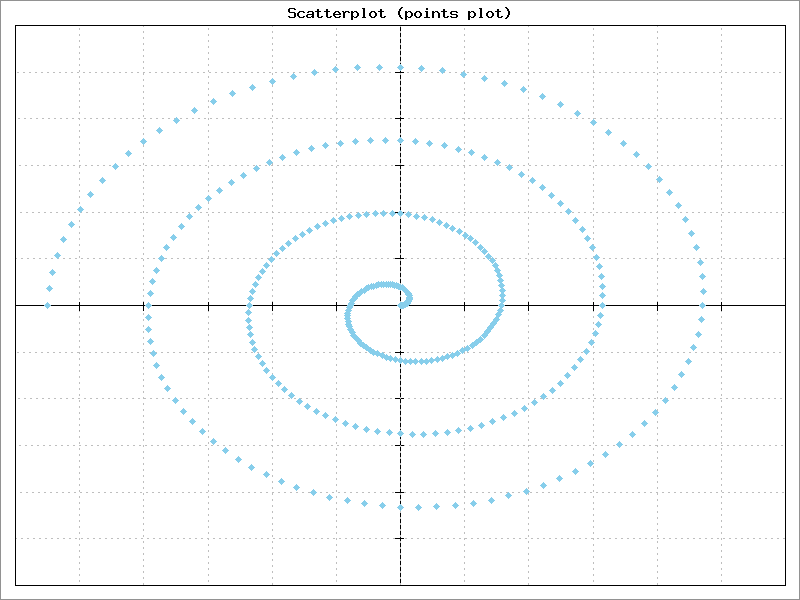Pick second ring's point crossing the lower vertical axis
This screenshot has width=800, height=600.
401,434
